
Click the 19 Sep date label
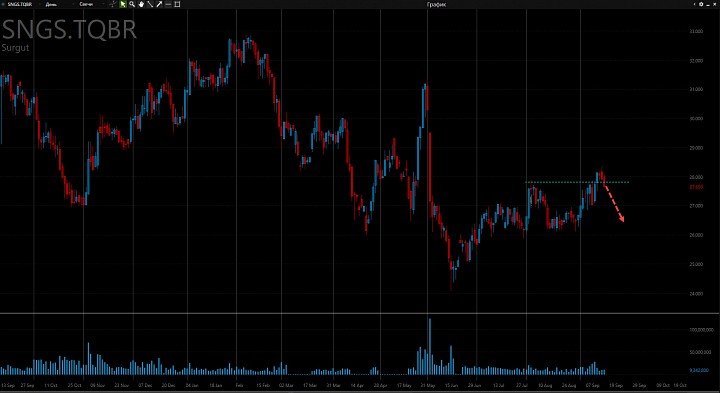(616, 385)
